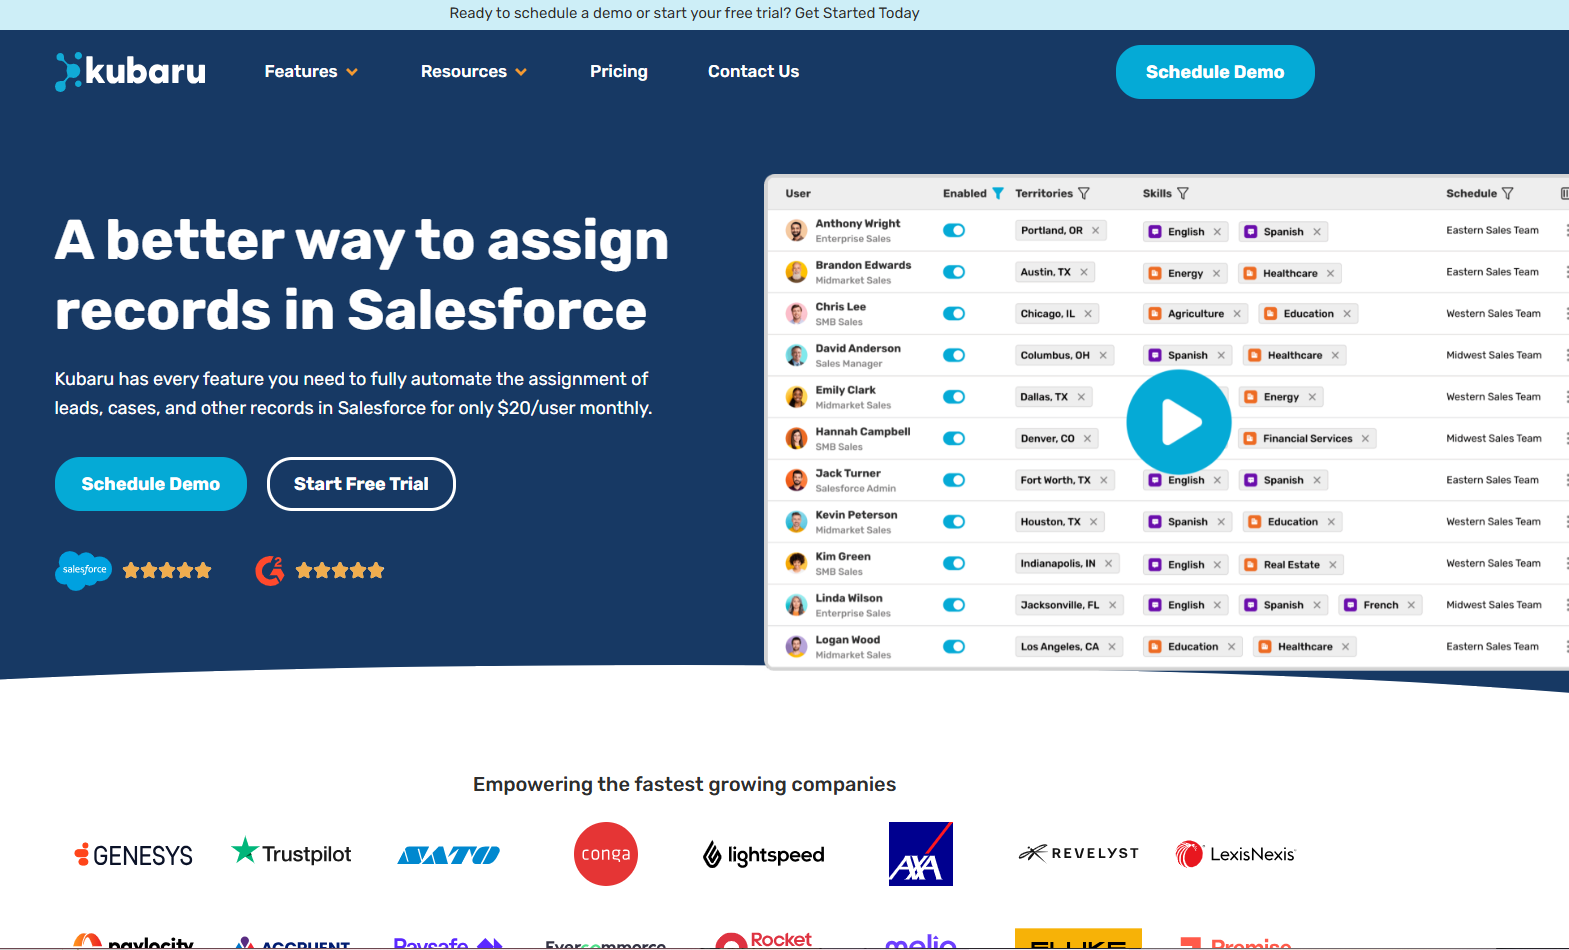
Task: Remove Chicago, IL territory tag
Action: [x=1088, y=314]
